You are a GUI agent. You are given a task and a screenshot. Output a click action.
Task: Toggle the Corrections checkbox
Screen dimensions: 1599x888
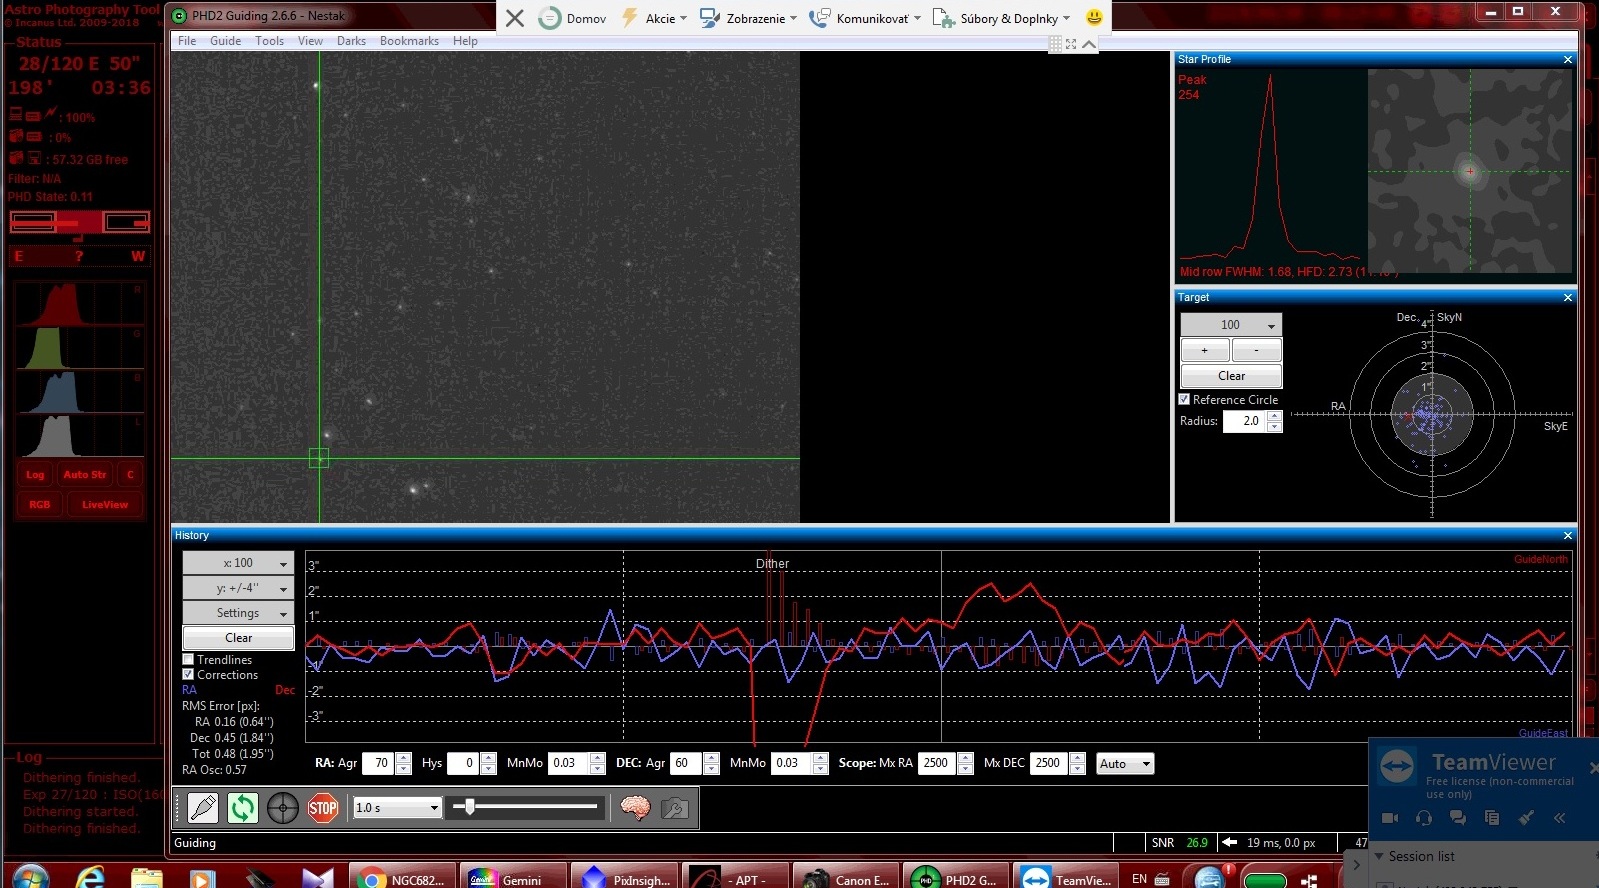tap(188, 675)
